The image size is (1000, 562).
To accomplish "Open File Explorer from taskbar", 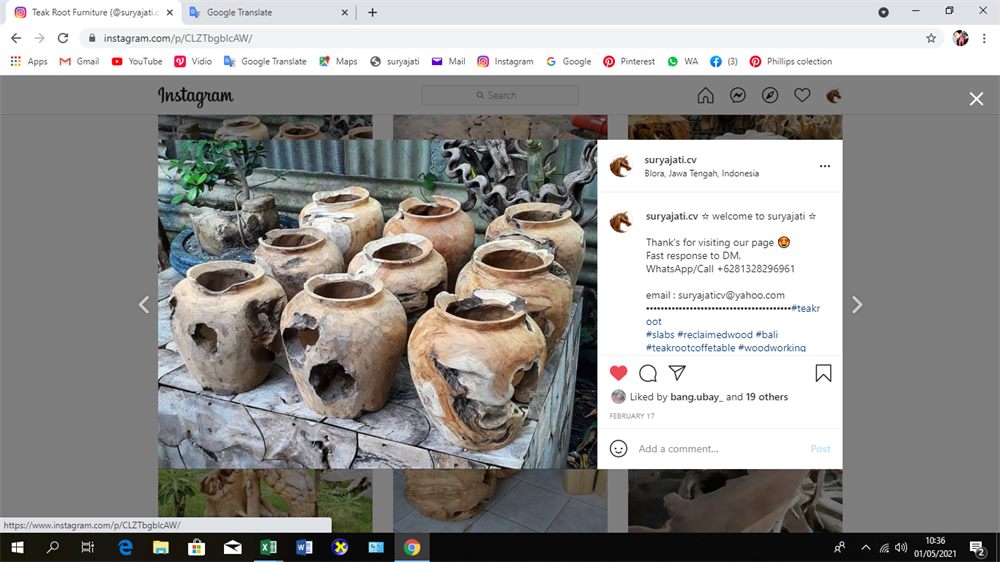I will click(161, 547).
